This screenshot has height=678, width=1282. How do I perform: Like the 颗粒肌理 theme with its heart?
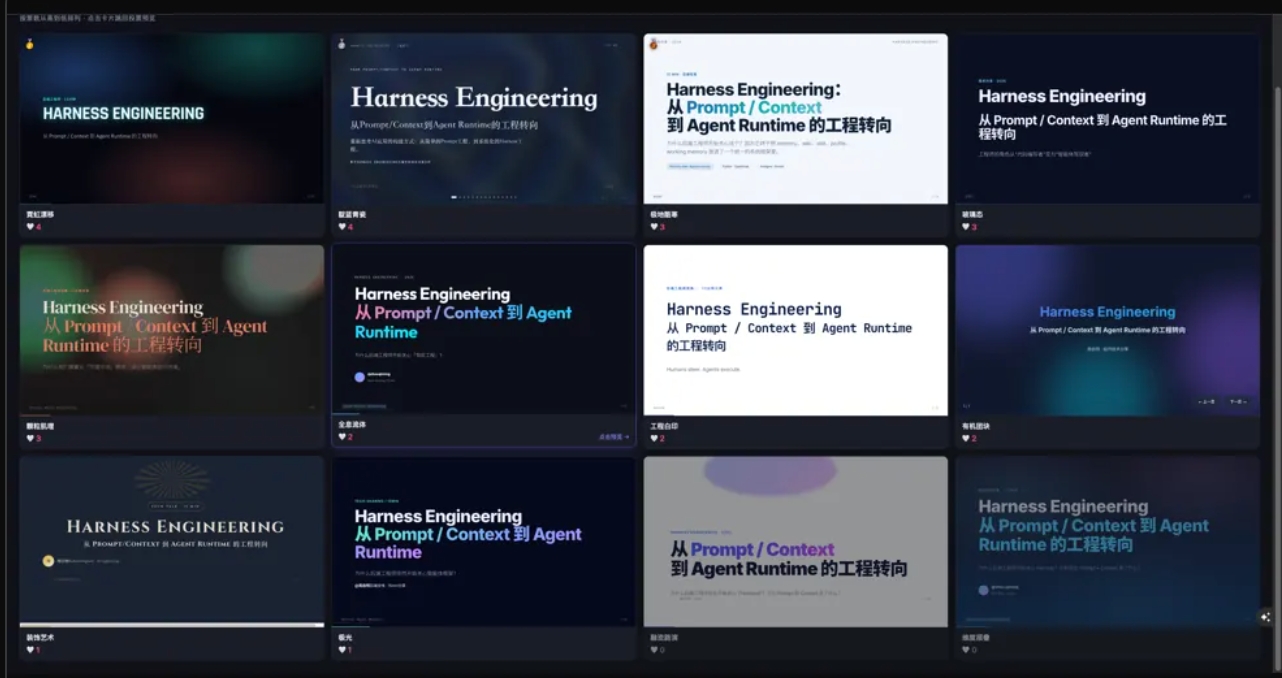[30, 438]
